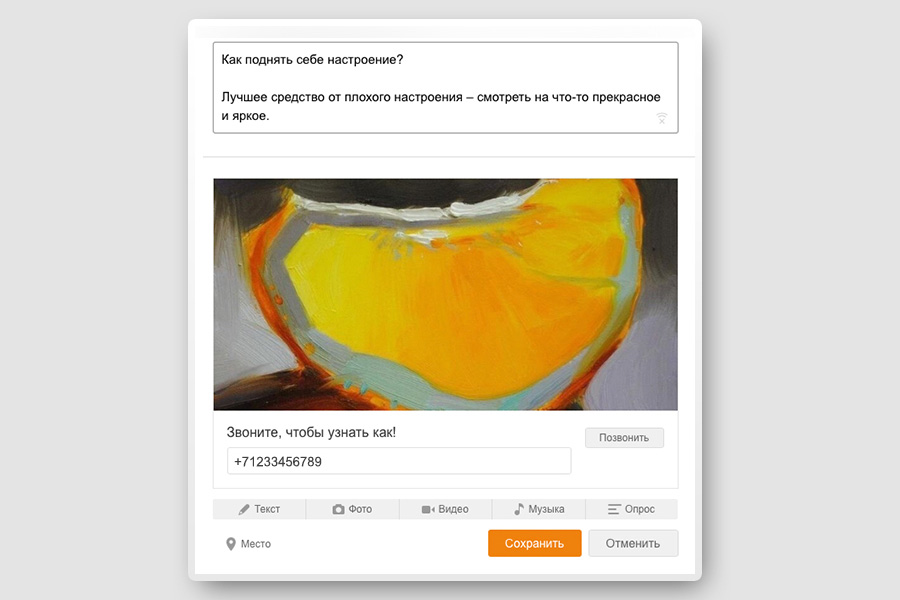Save the post with Сохранить
This screenshot has width=900, height=600.
pyautogui.click(x=534, y=543)
